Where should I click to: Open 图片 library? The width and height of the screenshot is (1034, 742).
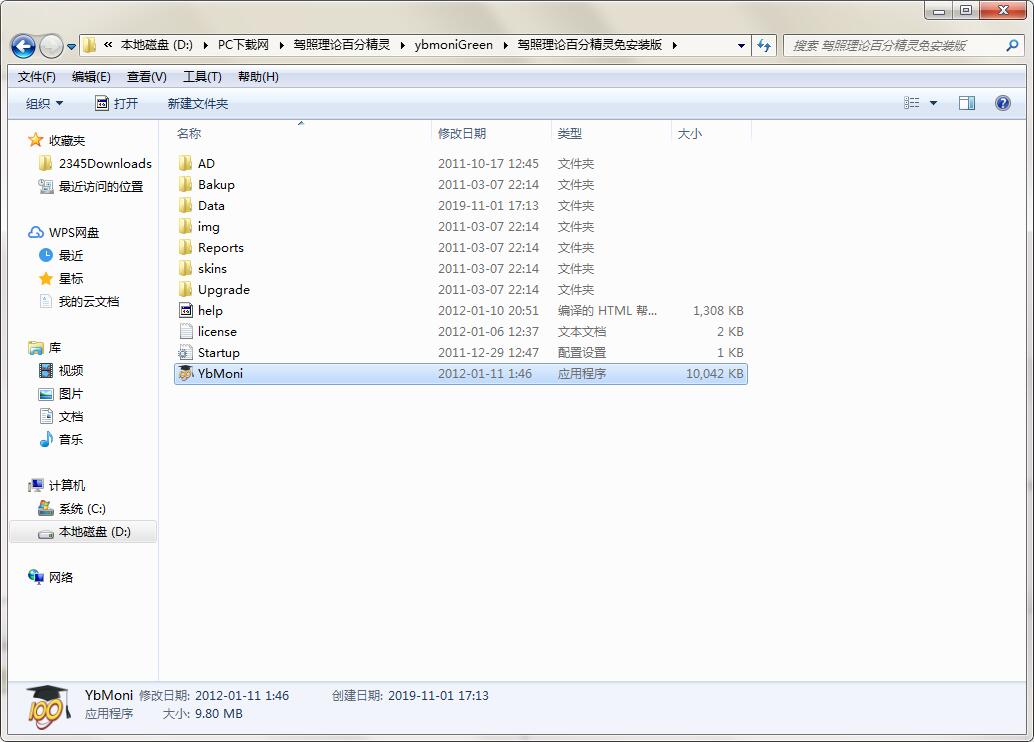tap(71, 394)
